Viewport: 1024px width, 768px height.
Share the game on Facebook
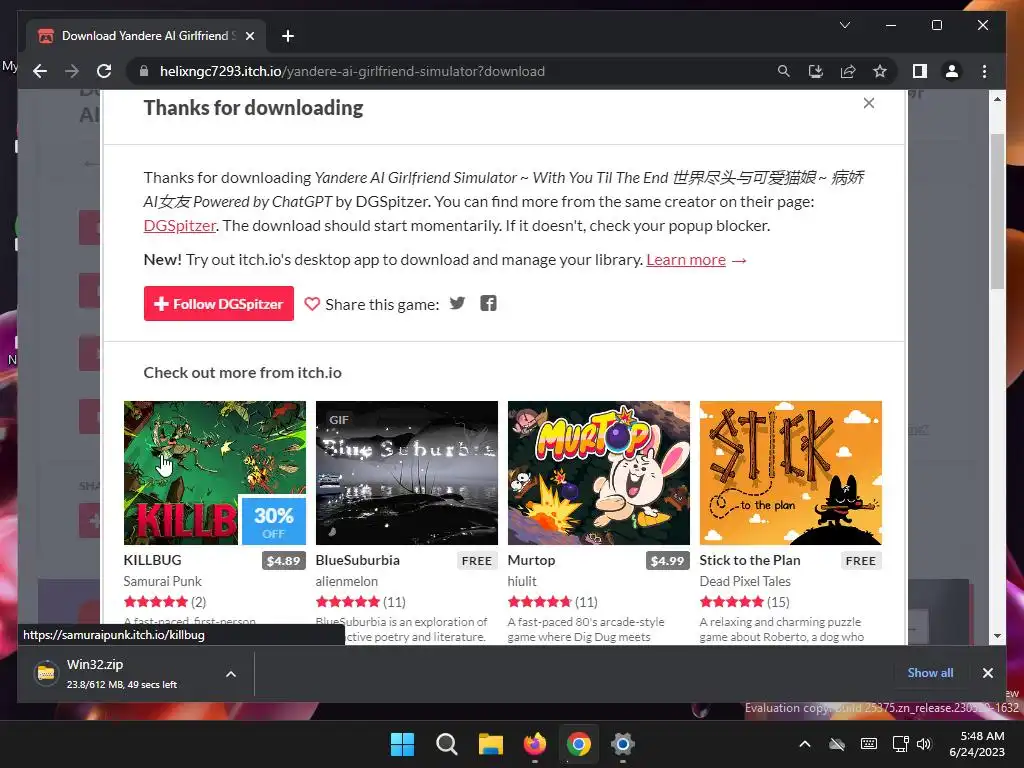tap(488, 303)
